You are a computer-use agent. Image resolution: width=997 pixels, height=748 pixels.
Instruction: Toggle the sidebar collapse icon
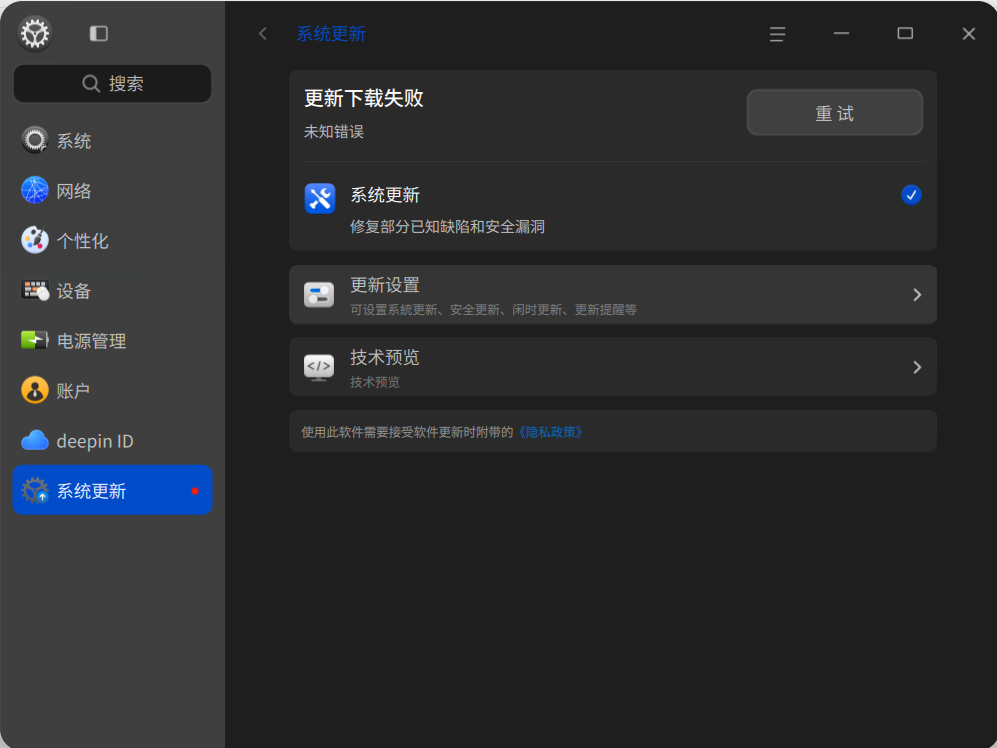point(99,33)
